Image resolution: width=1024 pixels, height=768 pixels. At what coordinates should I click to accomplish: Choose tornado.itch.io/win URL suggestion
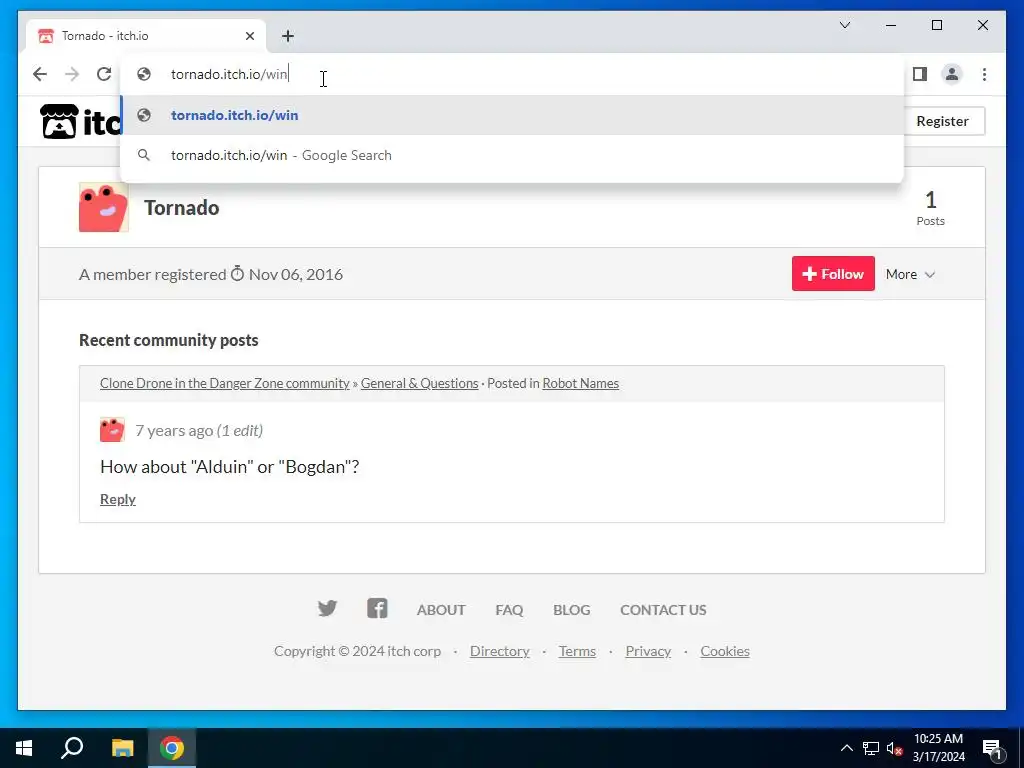tap(512, 116)
